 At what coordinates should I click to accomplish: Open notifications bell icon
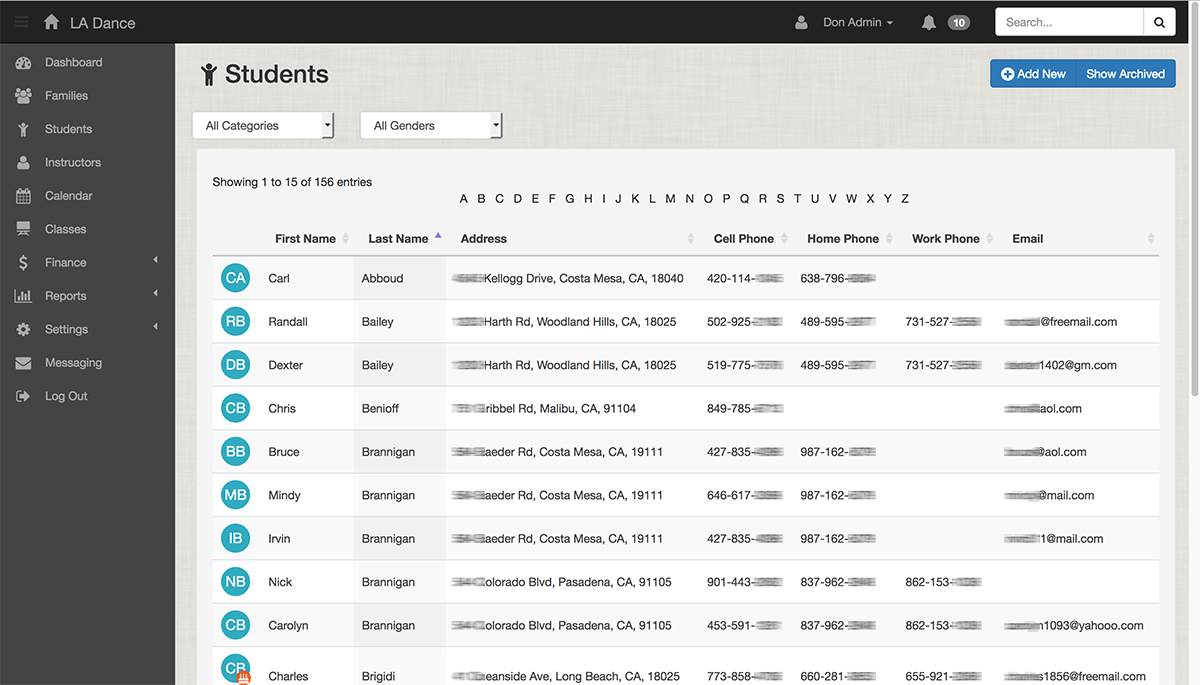click(929, 22)
